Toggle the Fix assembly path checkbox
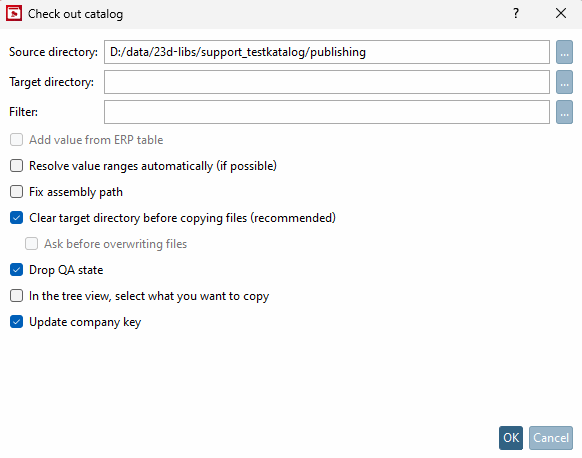Viewport: 582px width, 458px height. click(16, 192)
